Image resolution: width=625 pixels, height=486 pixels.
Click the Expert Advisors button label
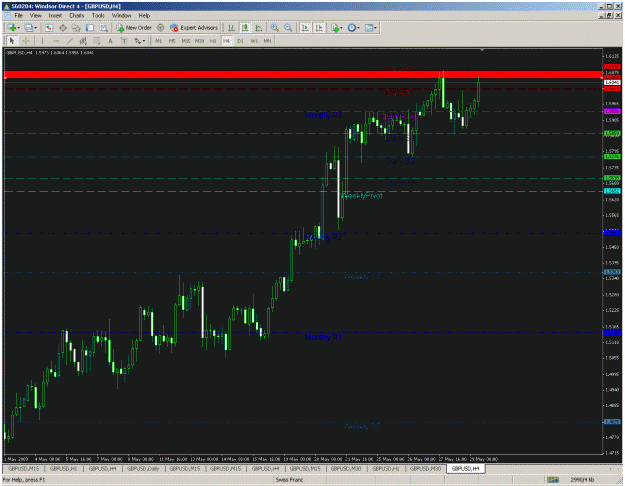(x=199, y=28)
